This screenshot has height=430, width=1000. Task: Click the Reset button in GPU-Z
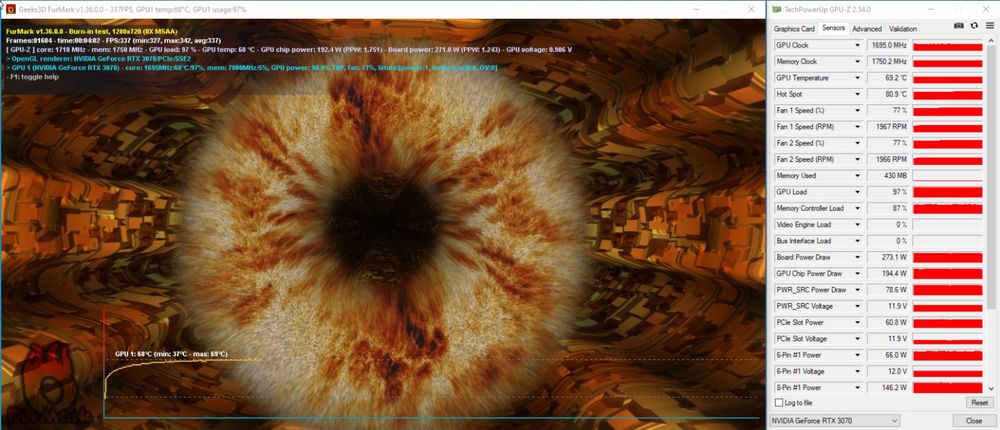[x=980, y=403]
